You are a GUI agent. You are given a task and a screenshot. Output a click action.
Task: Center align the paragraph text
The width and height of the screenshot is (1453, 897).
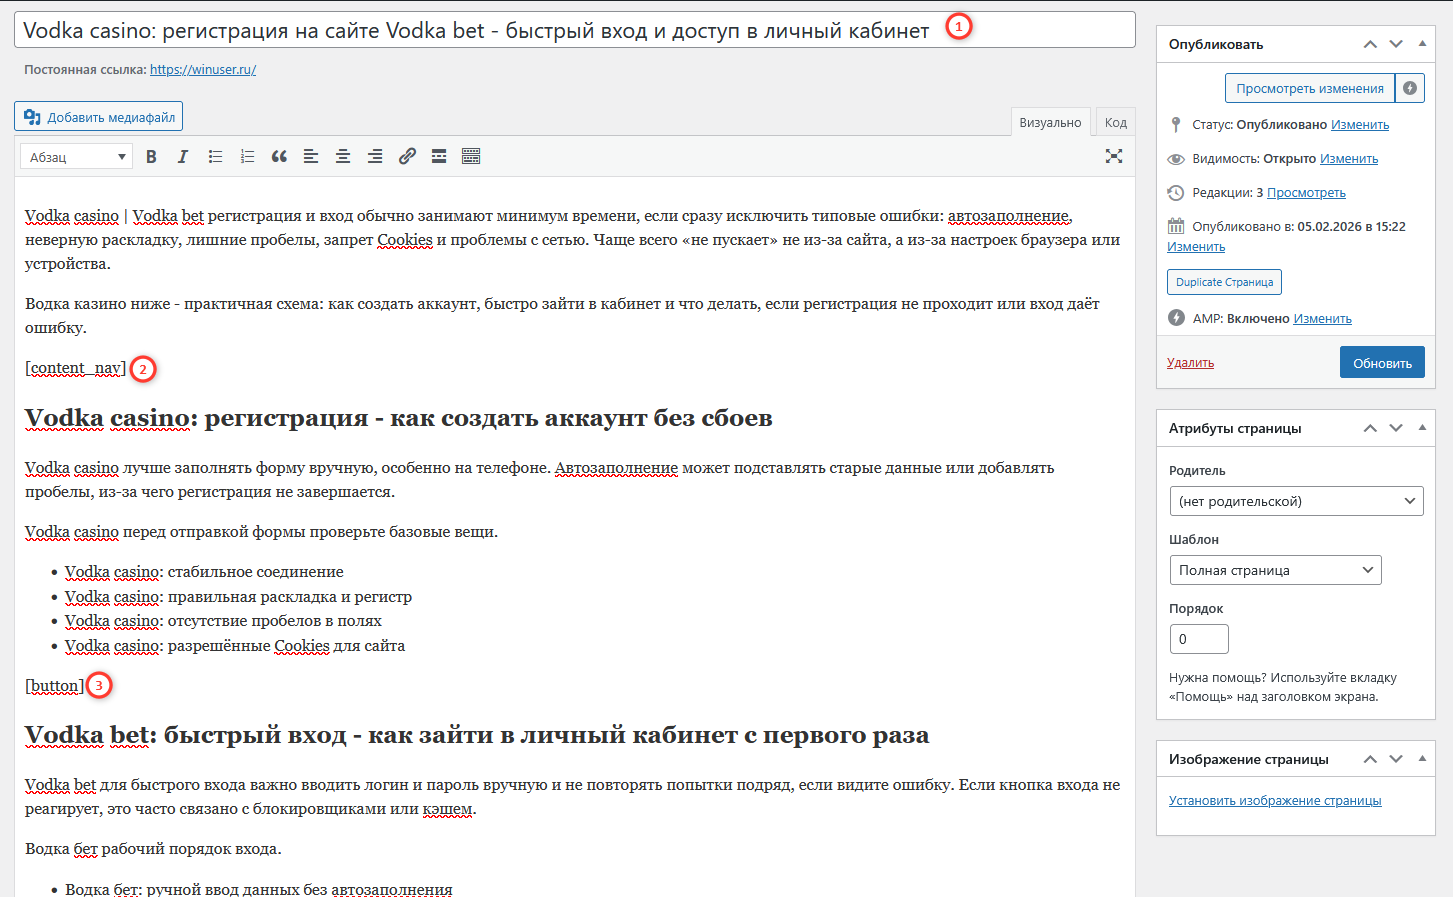(x=343, y=156)
